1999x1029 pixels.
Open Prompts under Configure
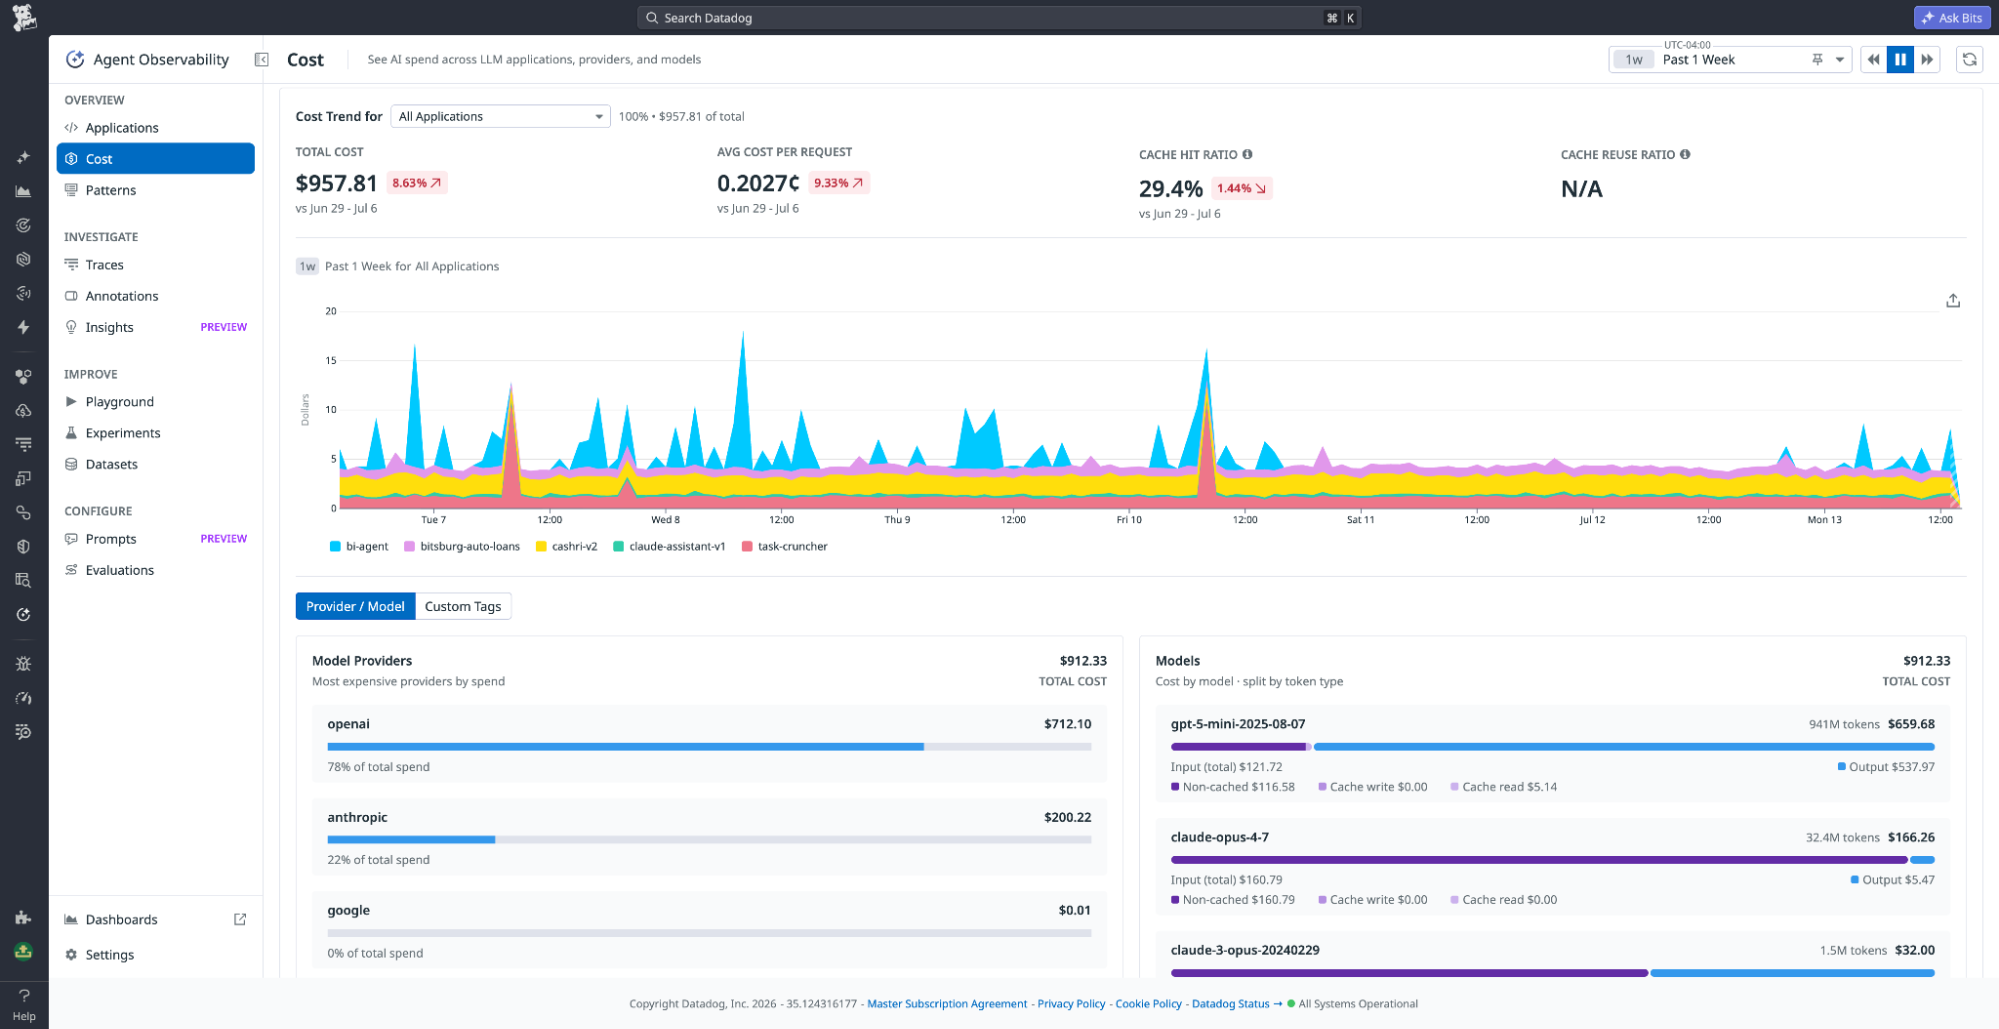[x=156, y=539]
